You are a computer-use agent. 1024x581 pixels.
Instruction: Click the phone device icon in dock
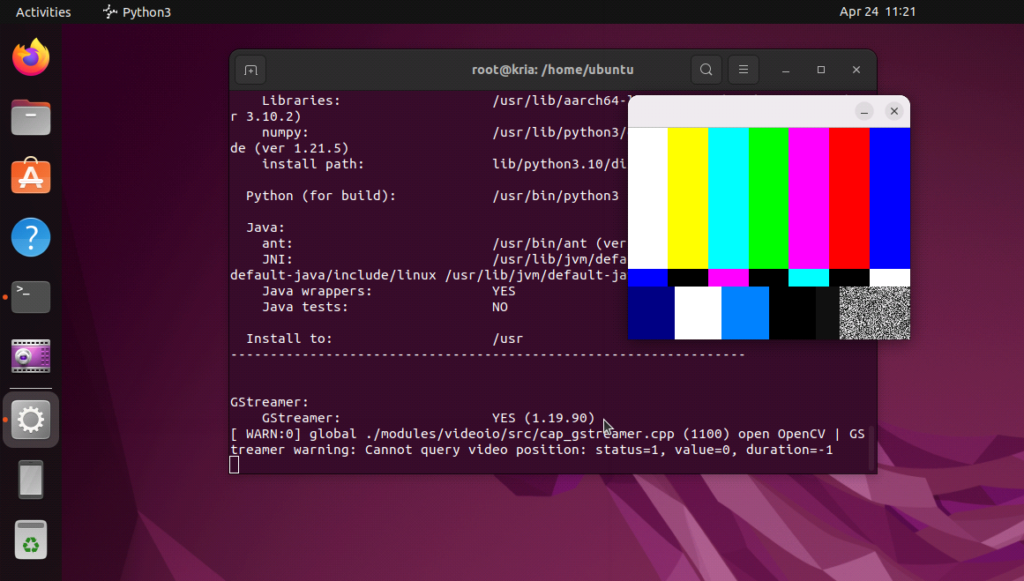coord(31,480)
